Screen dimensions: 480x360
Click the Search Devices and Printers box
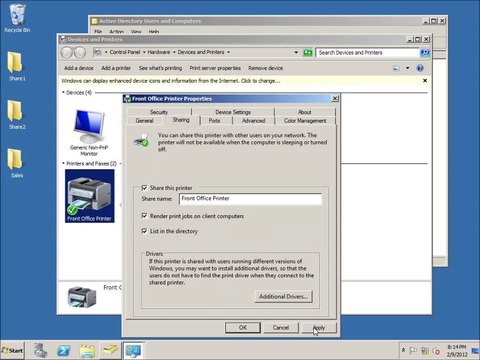click(367, 53)
